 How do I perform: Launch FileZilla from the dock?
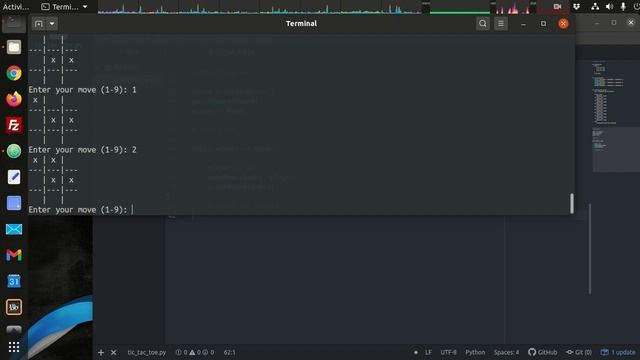(x=14, y=125)
